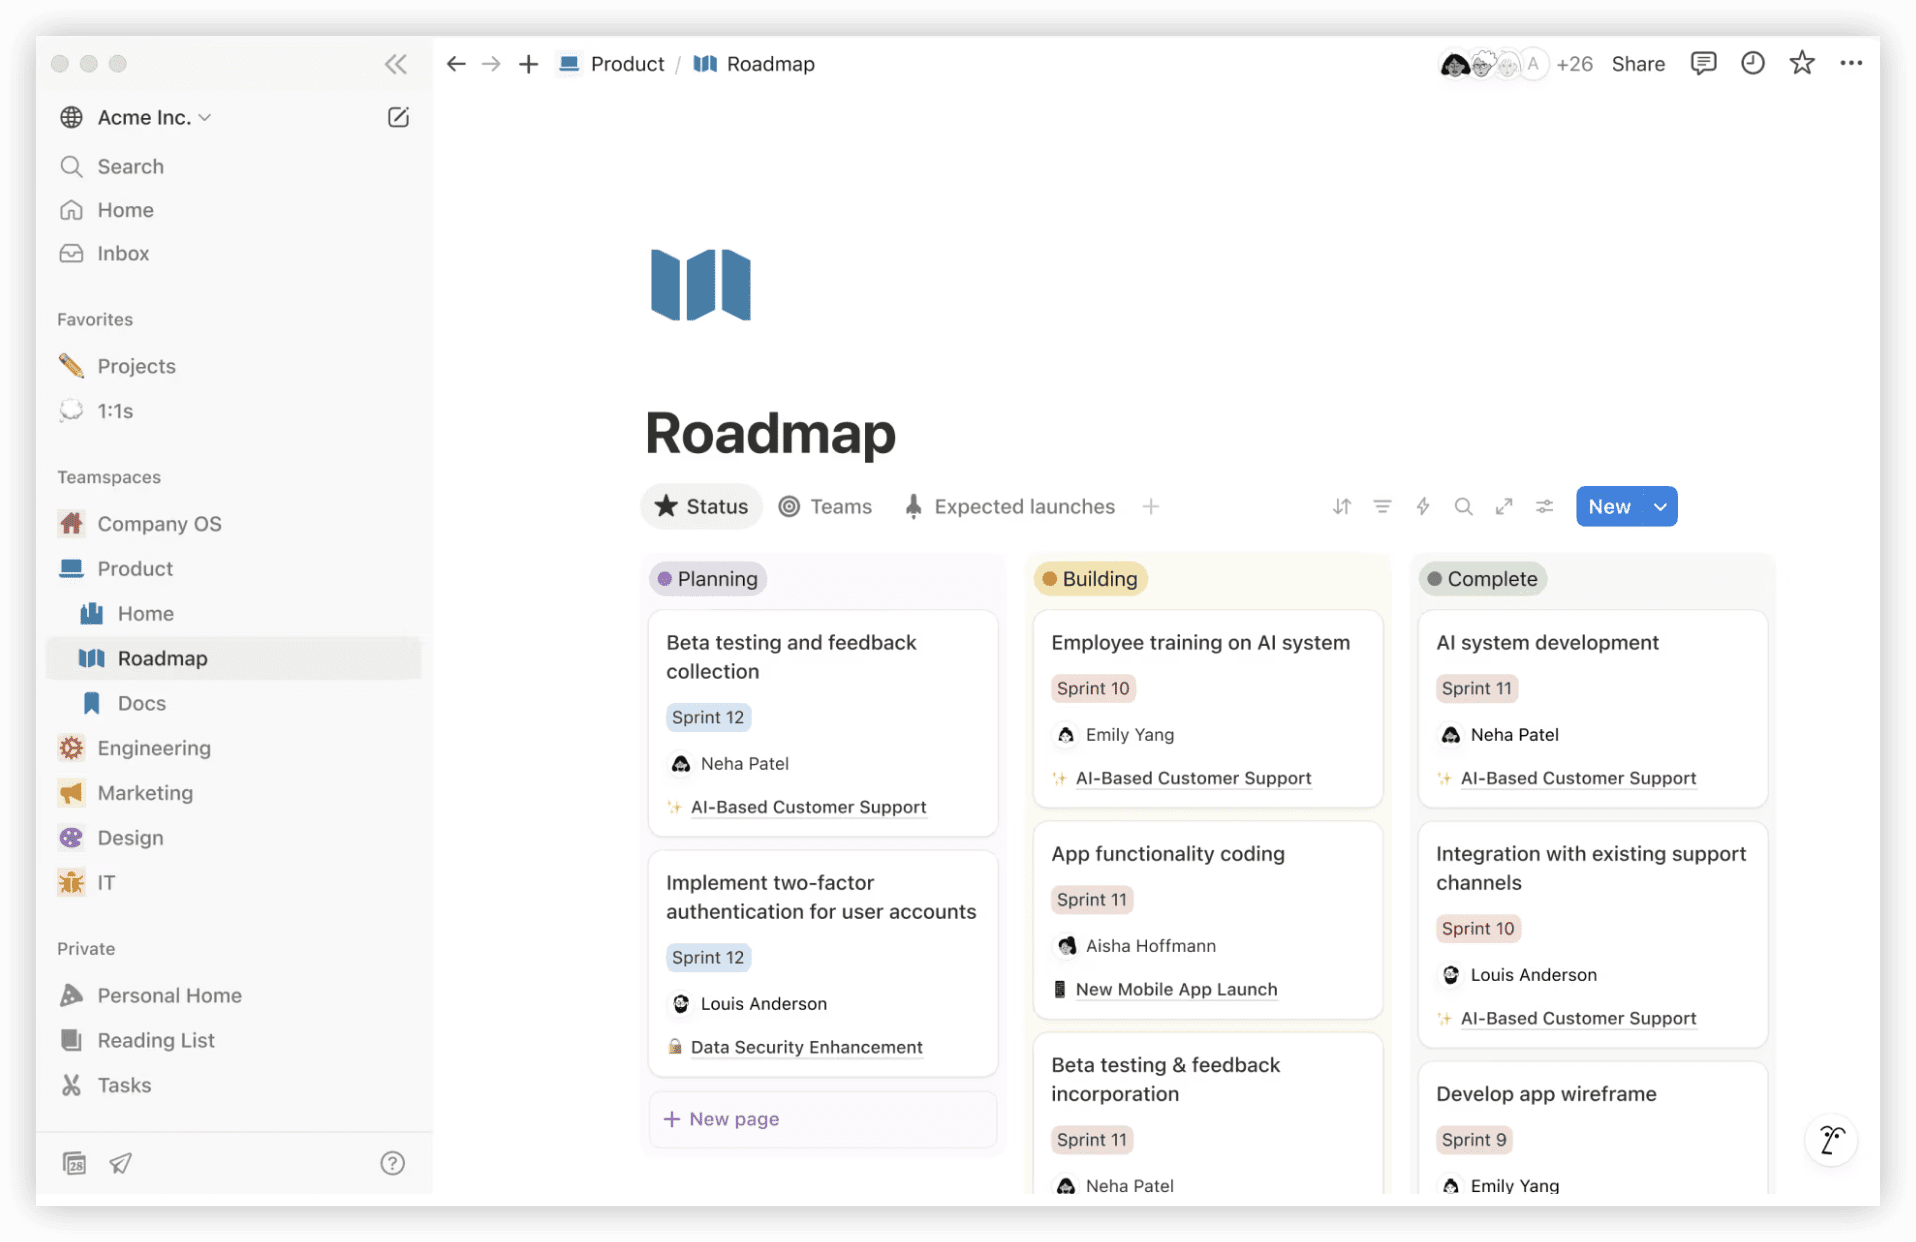
Task: Click the Share button
Action: (1637, 63)
